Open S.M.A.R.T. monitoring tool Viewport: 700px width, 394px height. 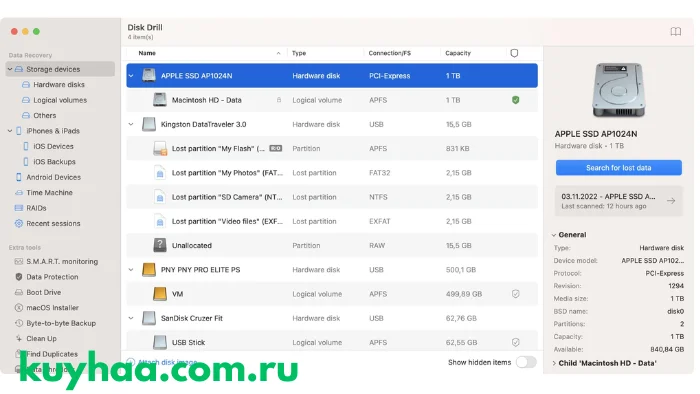pyautogui.click(x=56, y=261)
